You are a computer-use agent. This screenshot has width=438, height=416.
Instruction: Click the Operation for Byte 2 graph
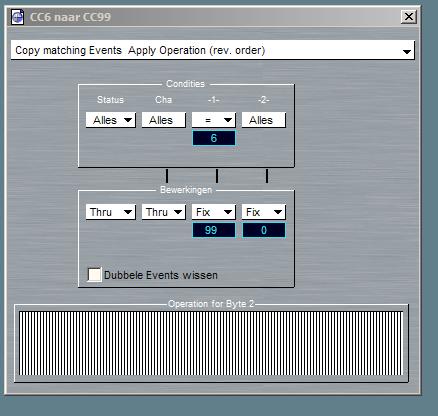pyautogui.click(x=211, y=343)
